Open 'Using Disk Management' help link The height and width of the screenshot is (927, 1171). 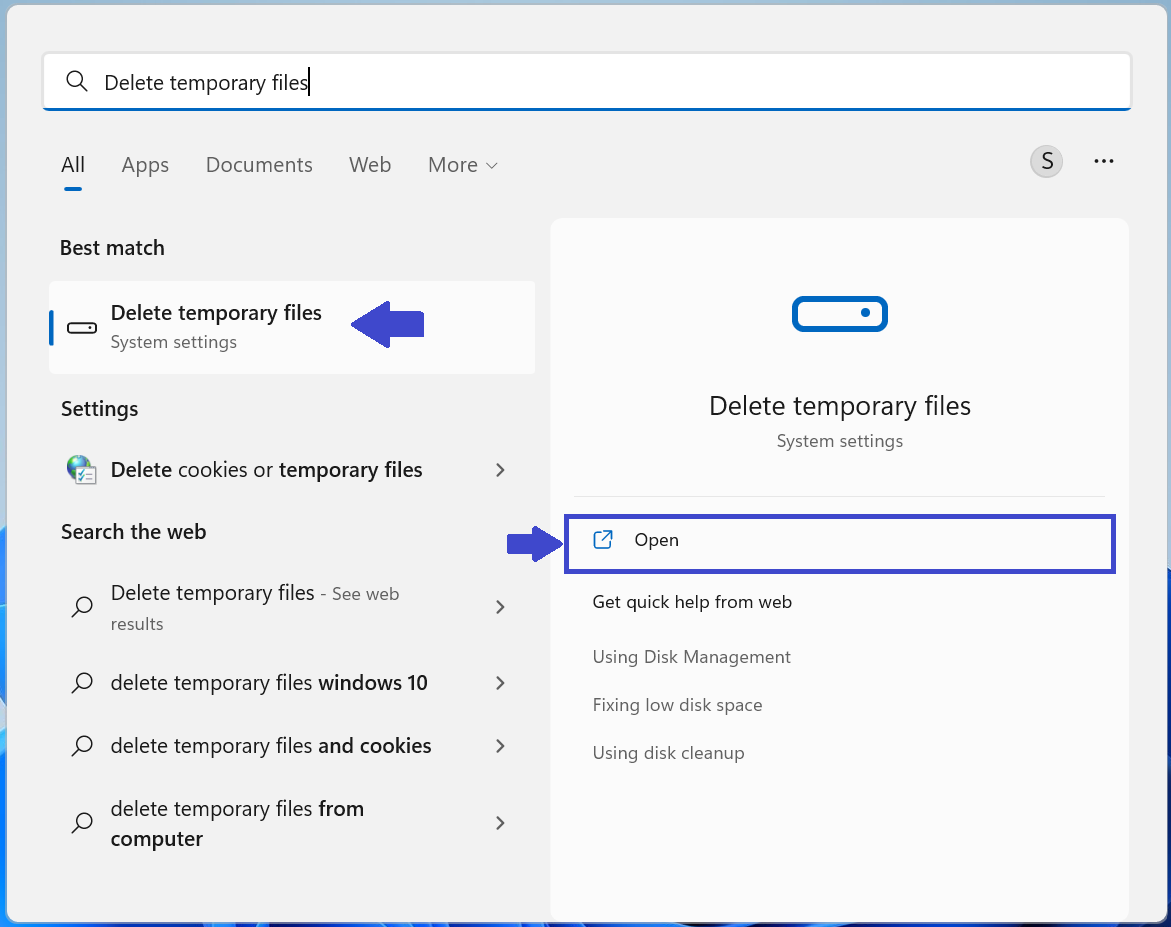coord(691,657)
